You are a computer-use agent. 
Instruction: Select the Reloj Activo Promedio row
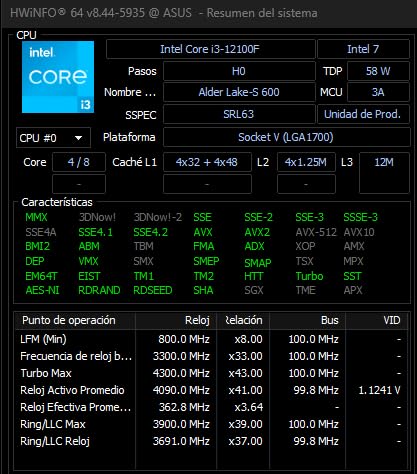coord(212,390)
